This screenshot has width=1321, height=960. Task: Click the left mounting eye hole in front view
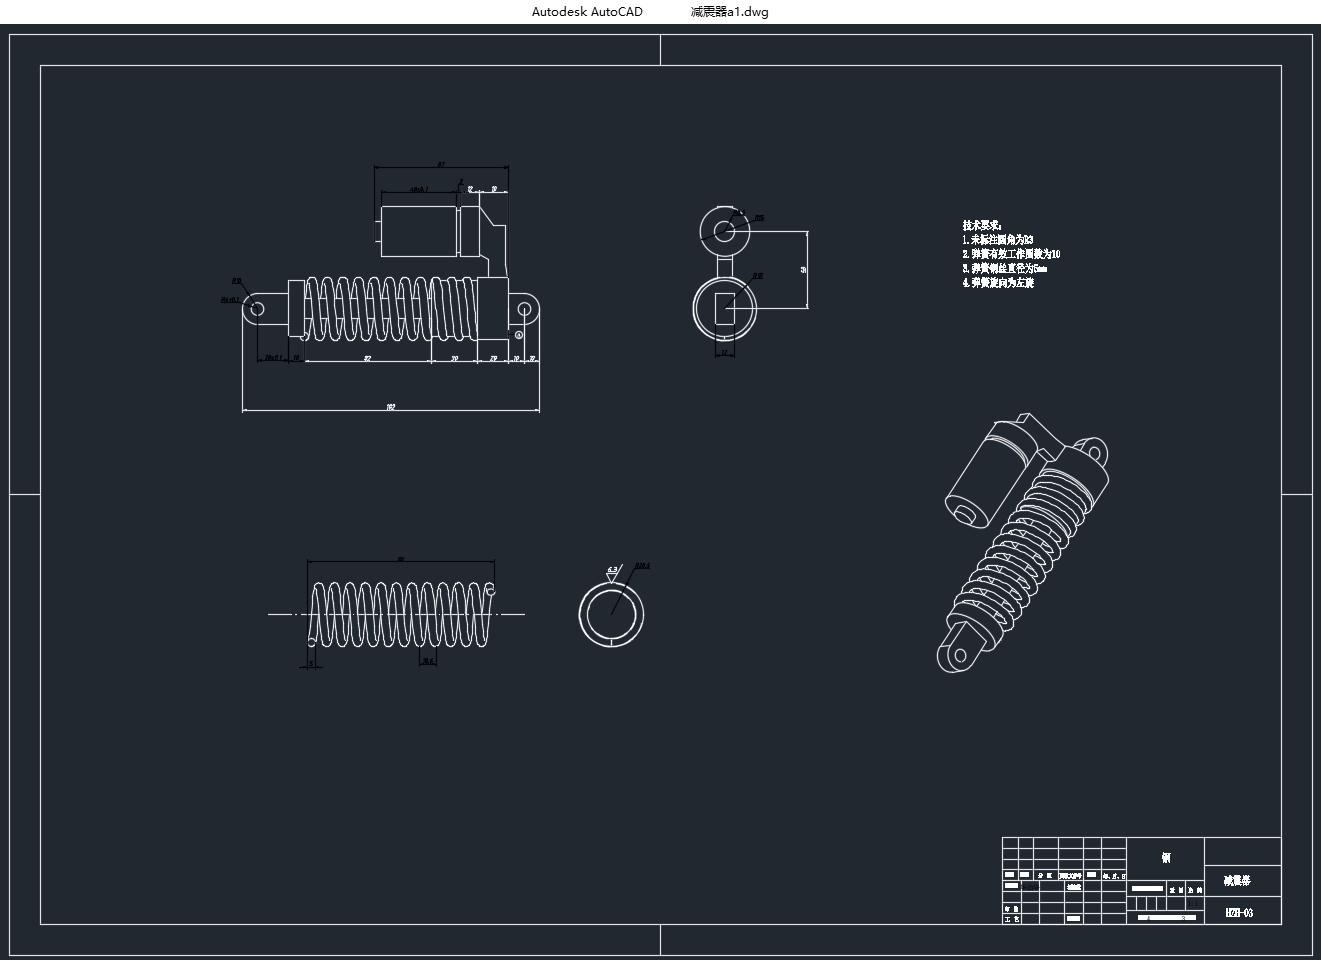257,309
